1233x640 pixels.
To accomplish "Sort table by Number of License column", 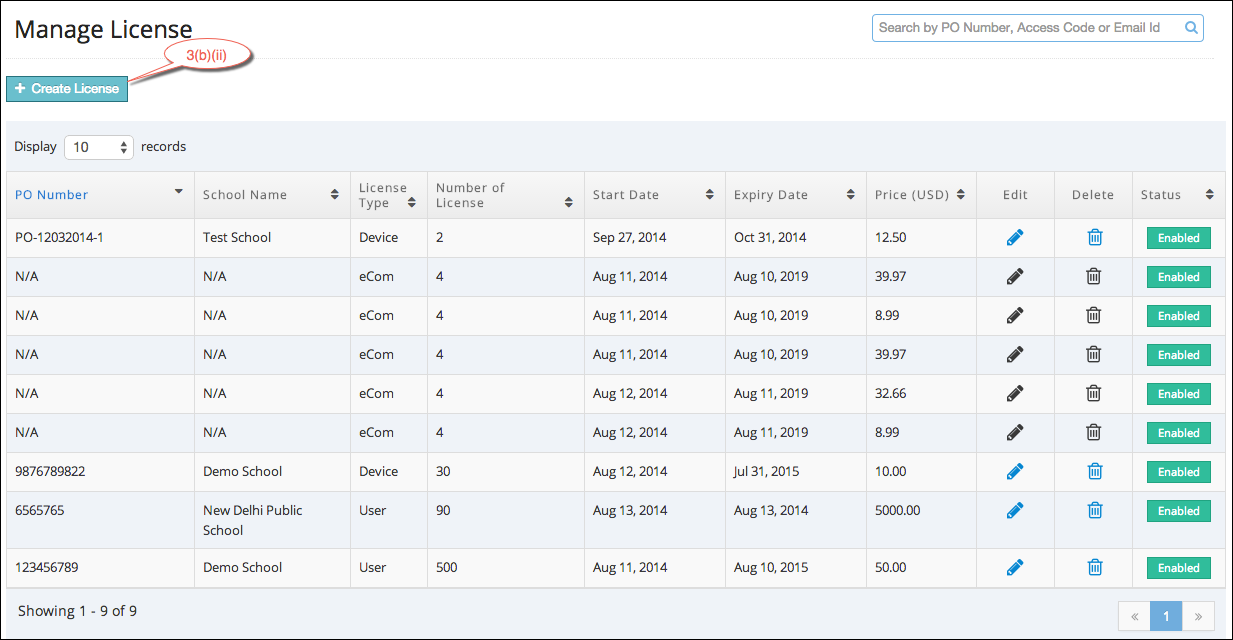I will click(x=506, y=195).
